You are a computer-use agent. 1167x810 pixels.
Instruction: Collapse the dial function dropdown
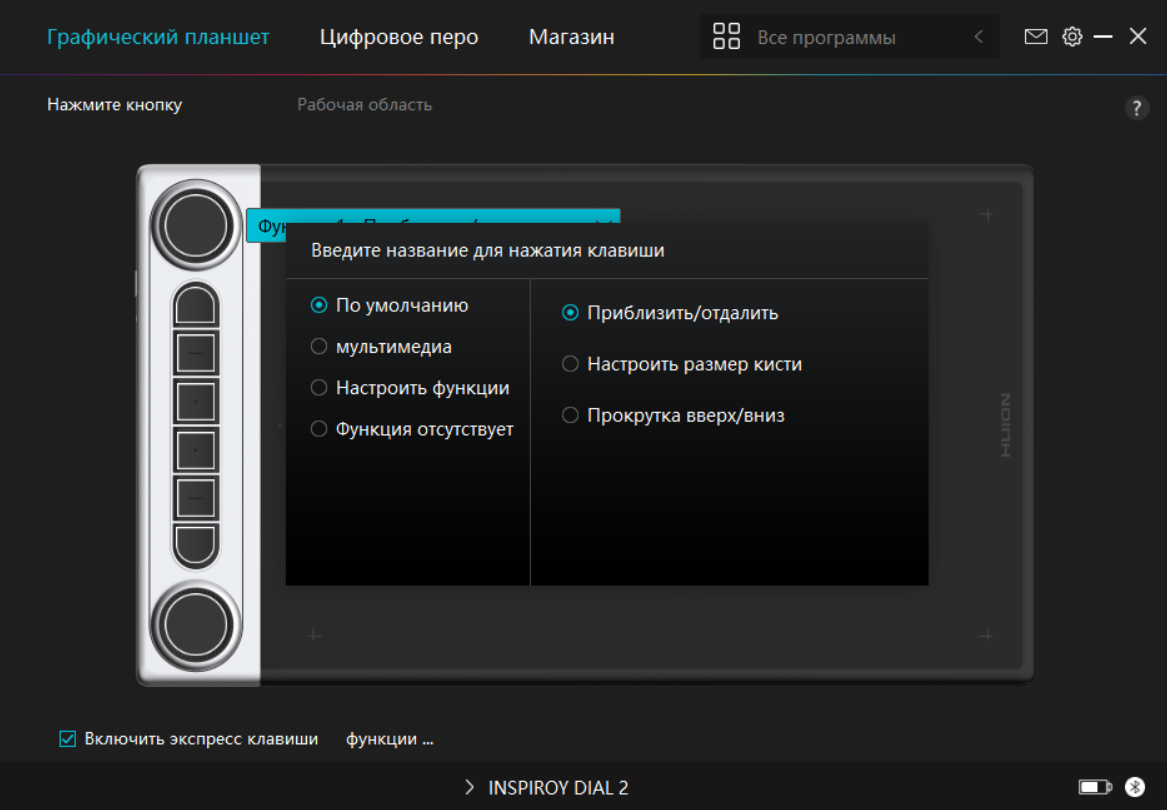click(603, 225)
